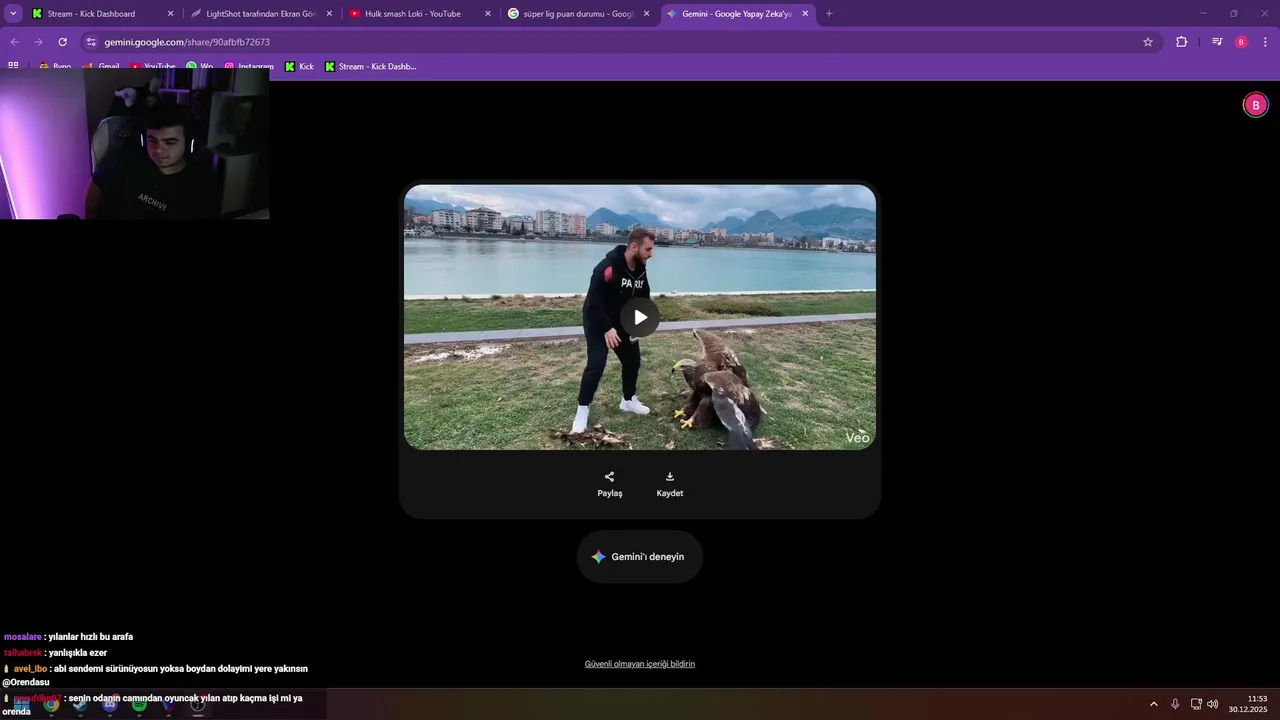Open the Kick bookmark
Image resolution: width=1280 pixels, height=720 pixels.
299,67
